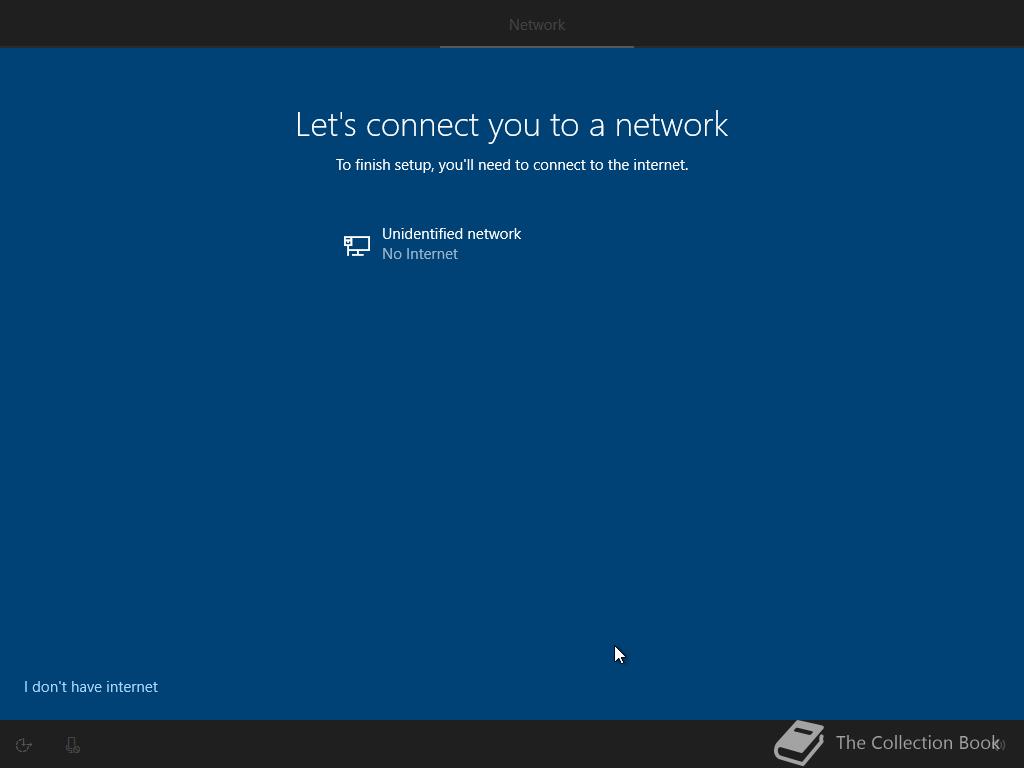Open the Ease of Access icon
The width and height of the screenshot is (1024, 768).
click(x=24, y=745)
